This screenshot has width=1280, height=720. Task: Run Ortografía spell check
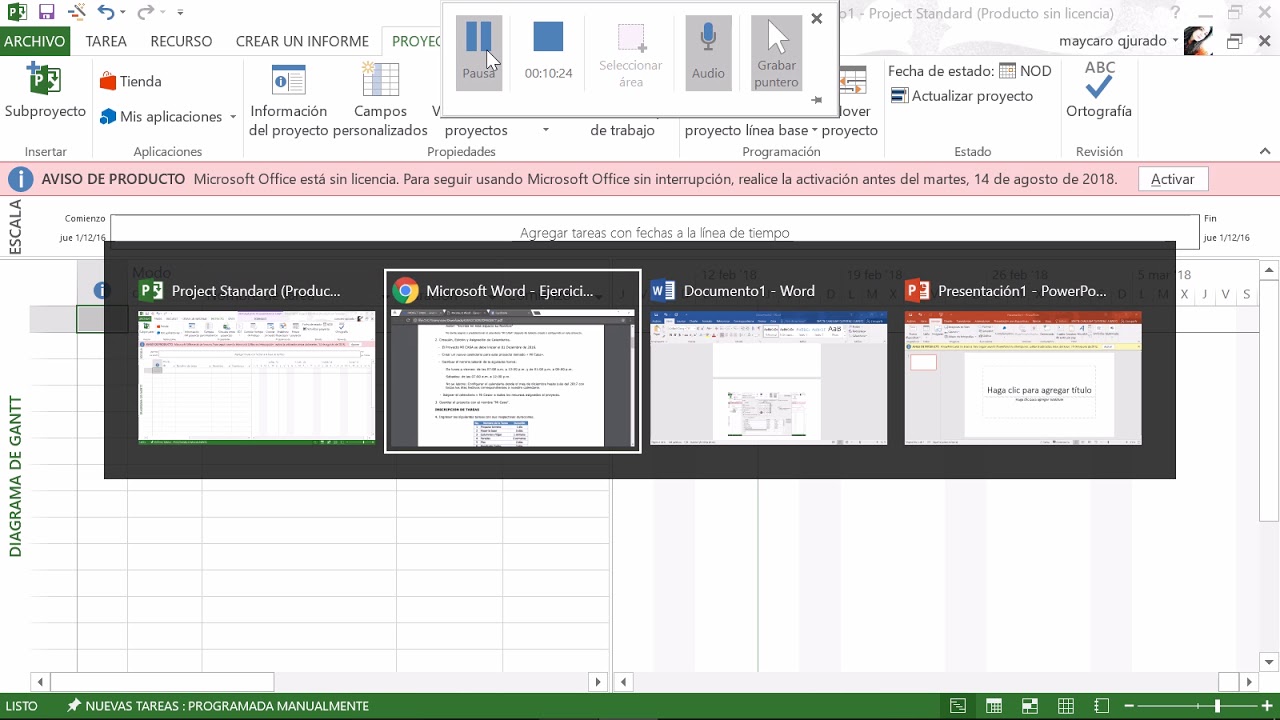coord(1099,90)
